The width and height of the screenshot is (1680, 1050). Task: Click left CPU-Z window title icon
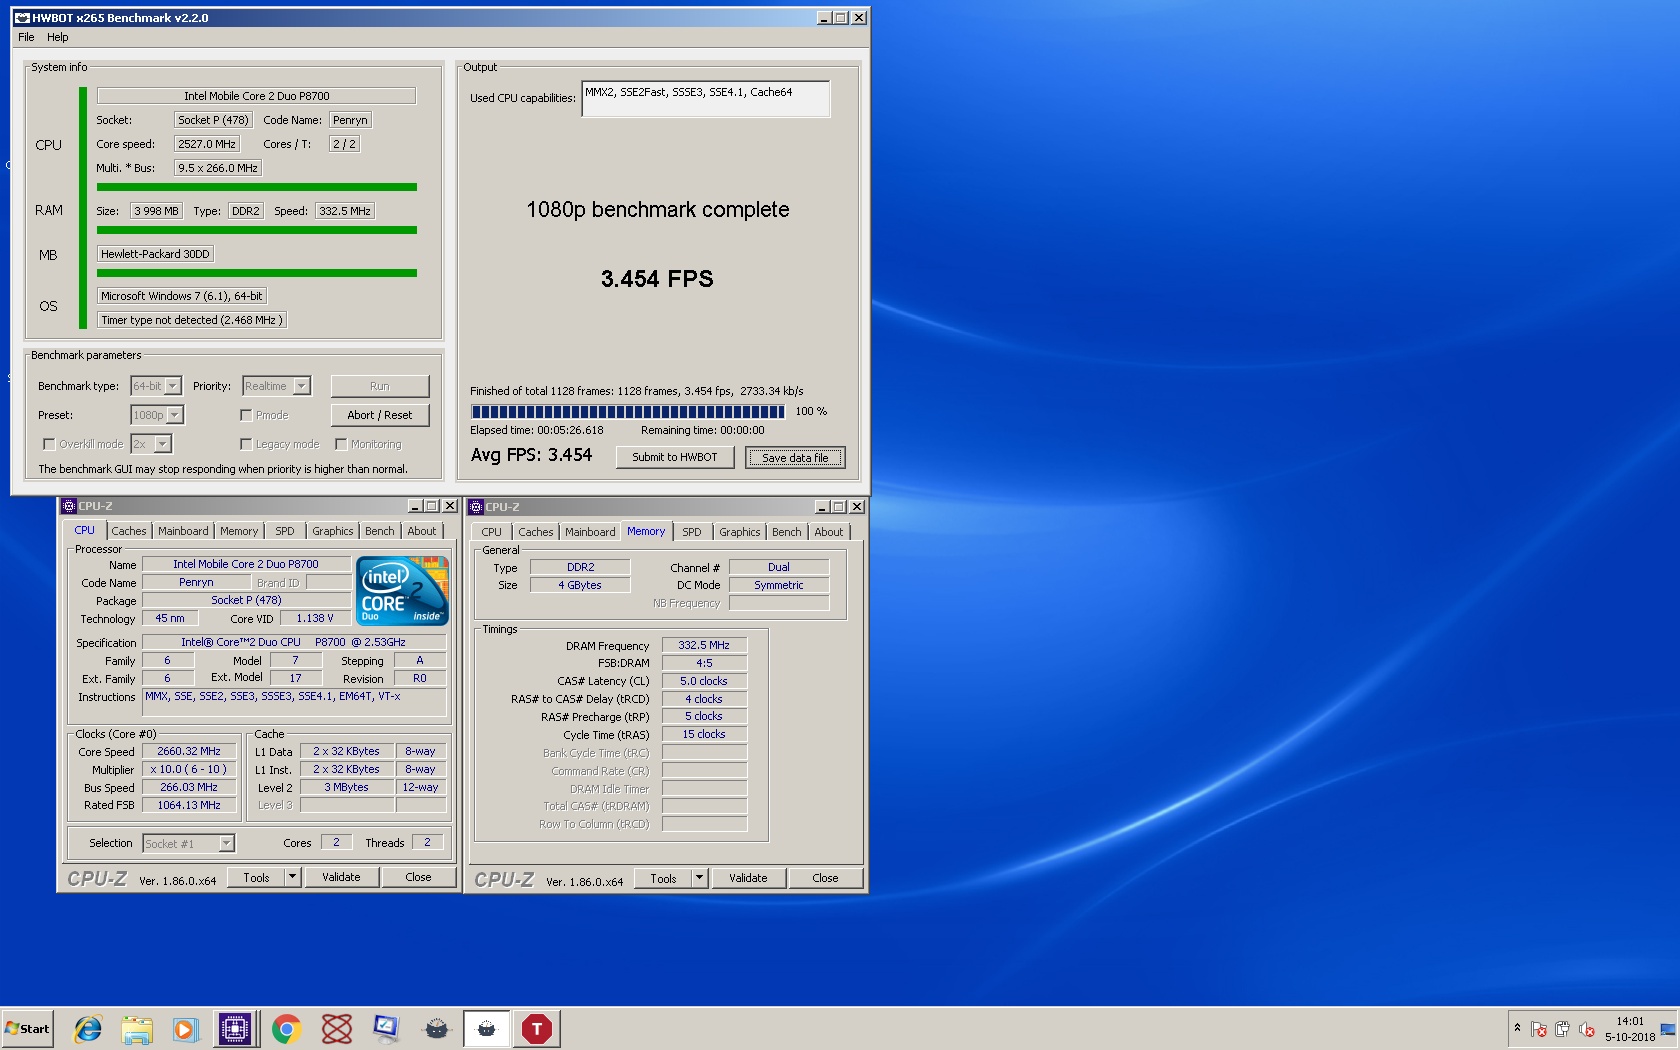click(69, 506)
